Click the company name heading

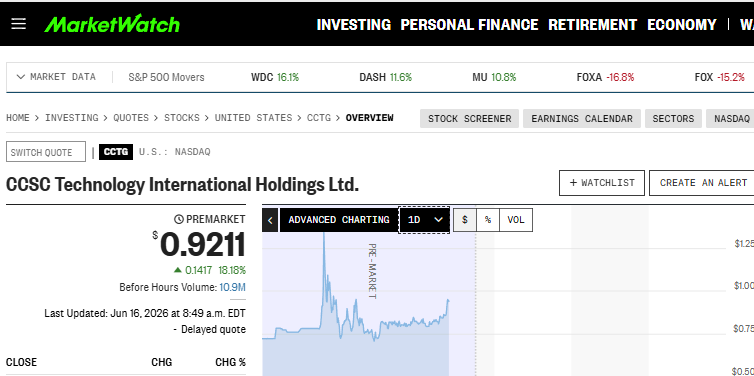pos(182,185)
